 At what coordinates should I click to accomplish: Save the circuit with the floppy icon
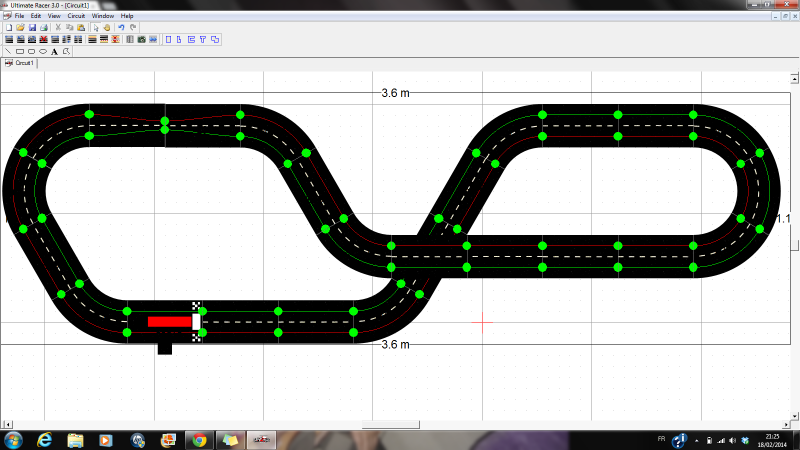pyautogui.click(x=31, y=27)
